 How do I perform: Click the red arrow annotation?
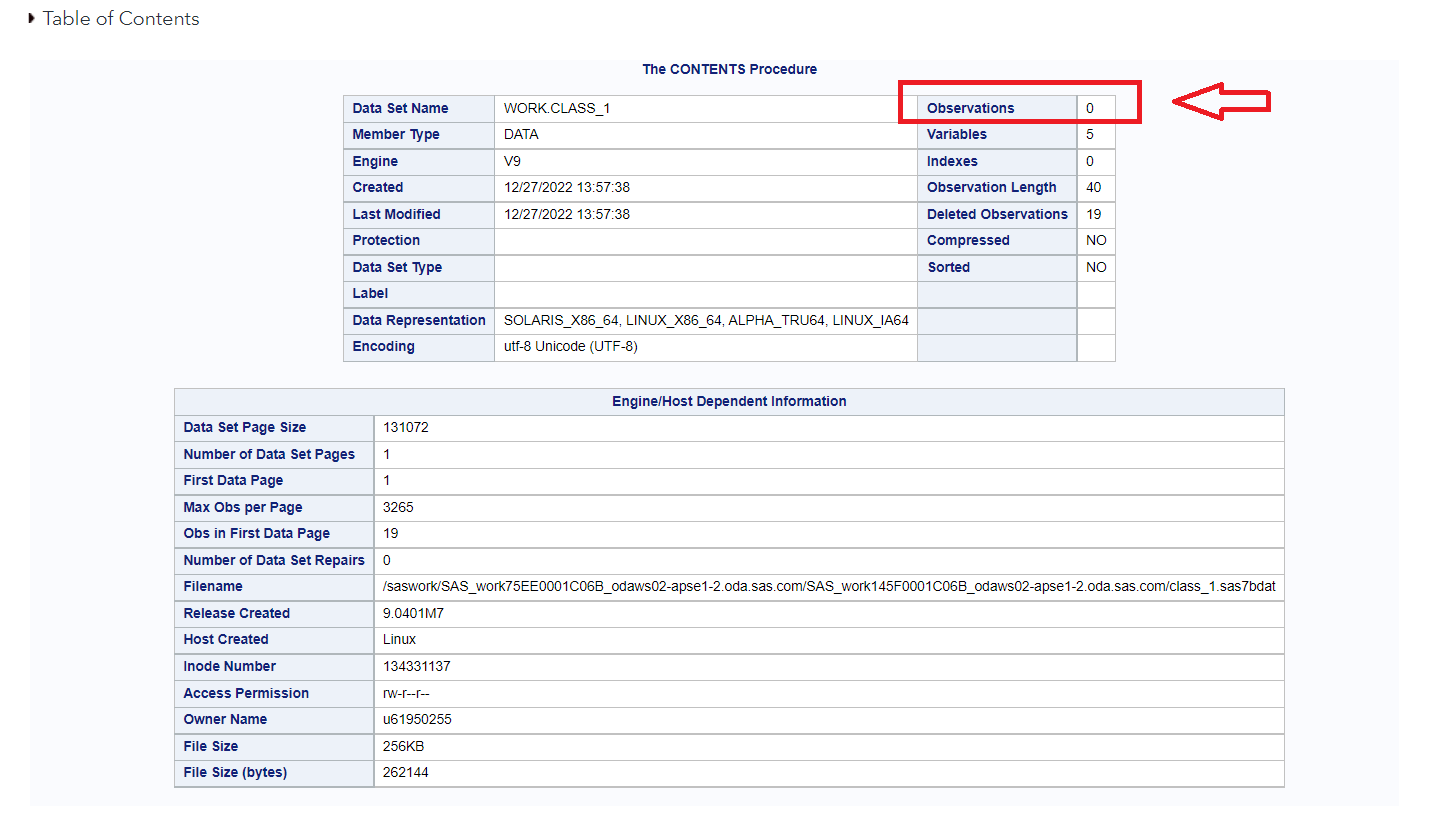point(1220,101)
